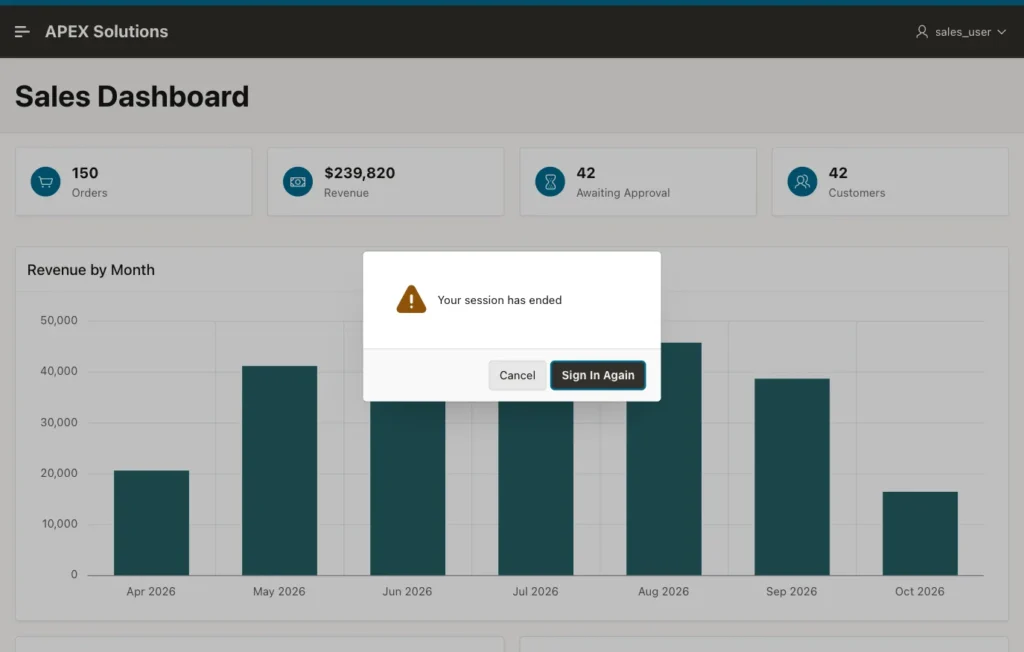Image resolution: width=1024 pixels, height=652 pixels.
Task: Click the Oct 2026 revenue bar
Action: 920,534
